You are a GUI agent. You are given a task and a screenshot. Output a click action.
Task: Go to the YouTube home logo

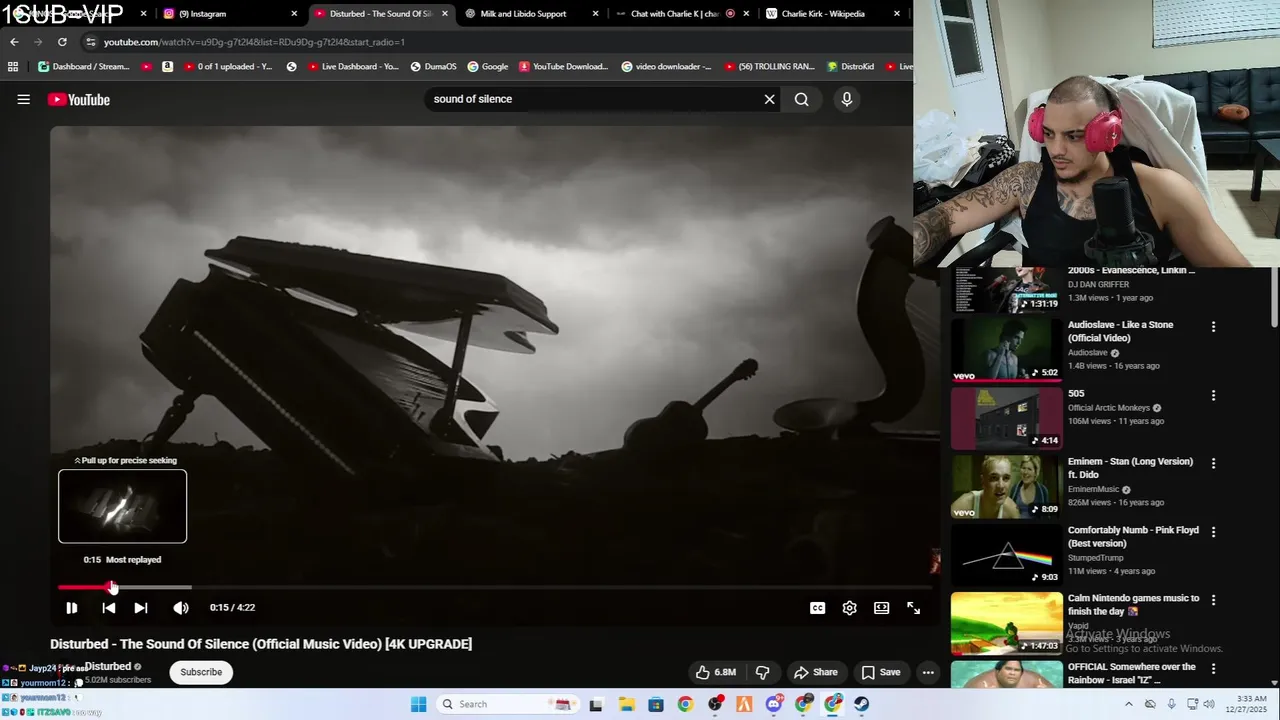click(78, 99)
